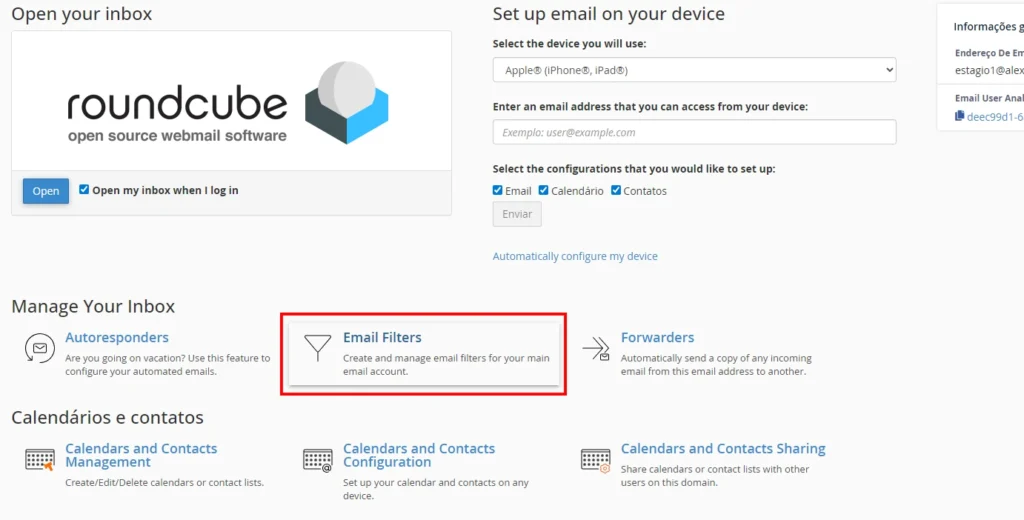1024x520 pixels.
Task: Click the Autoresponders envelope icon
Action: tap(40, 348)
